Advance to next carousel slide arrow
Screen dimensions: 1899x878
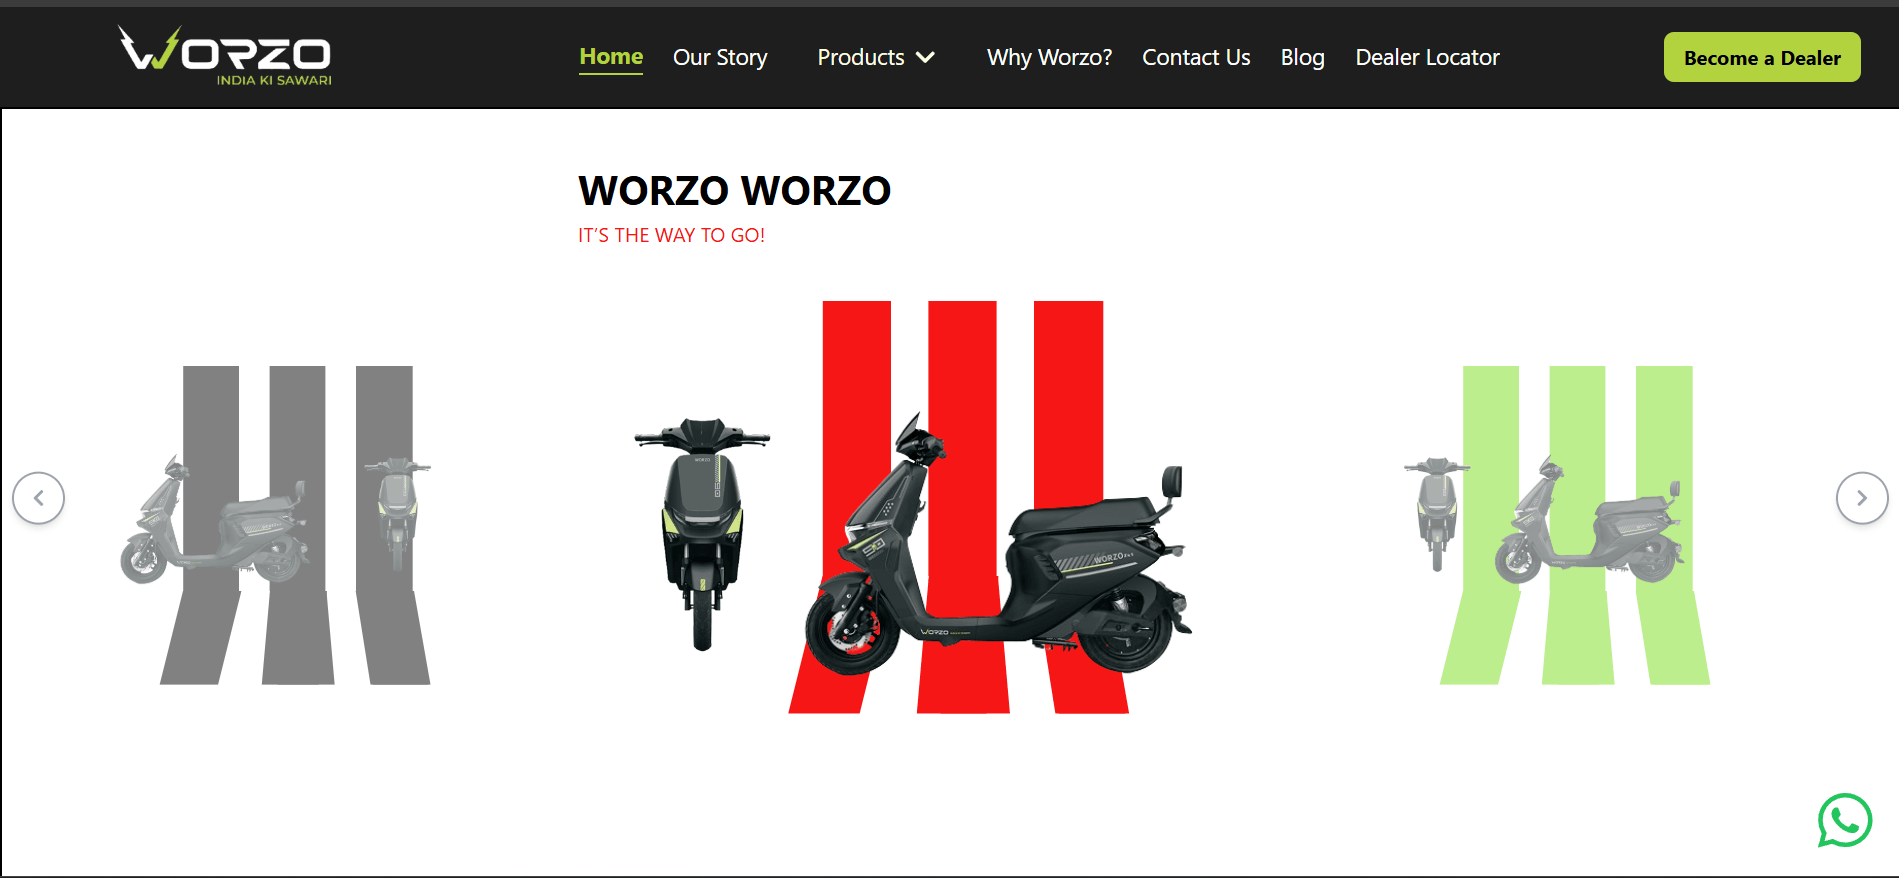1862,498
